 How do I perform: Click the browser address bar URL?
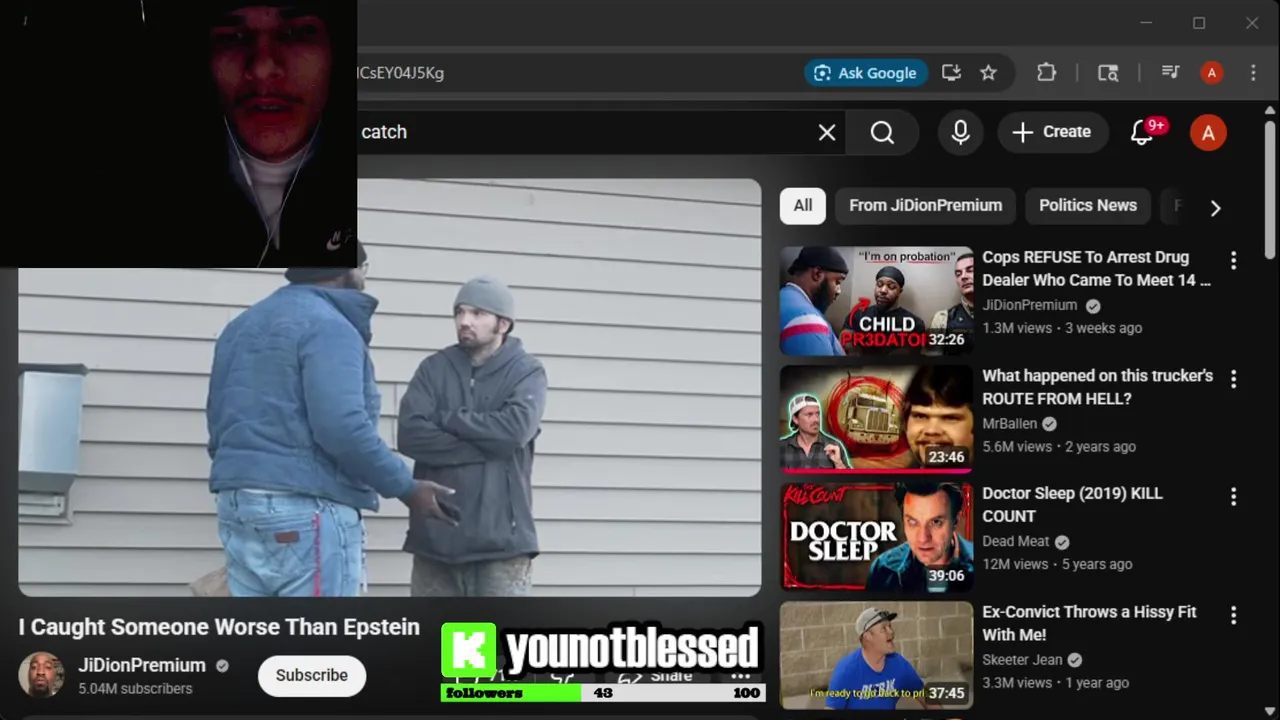400,73
